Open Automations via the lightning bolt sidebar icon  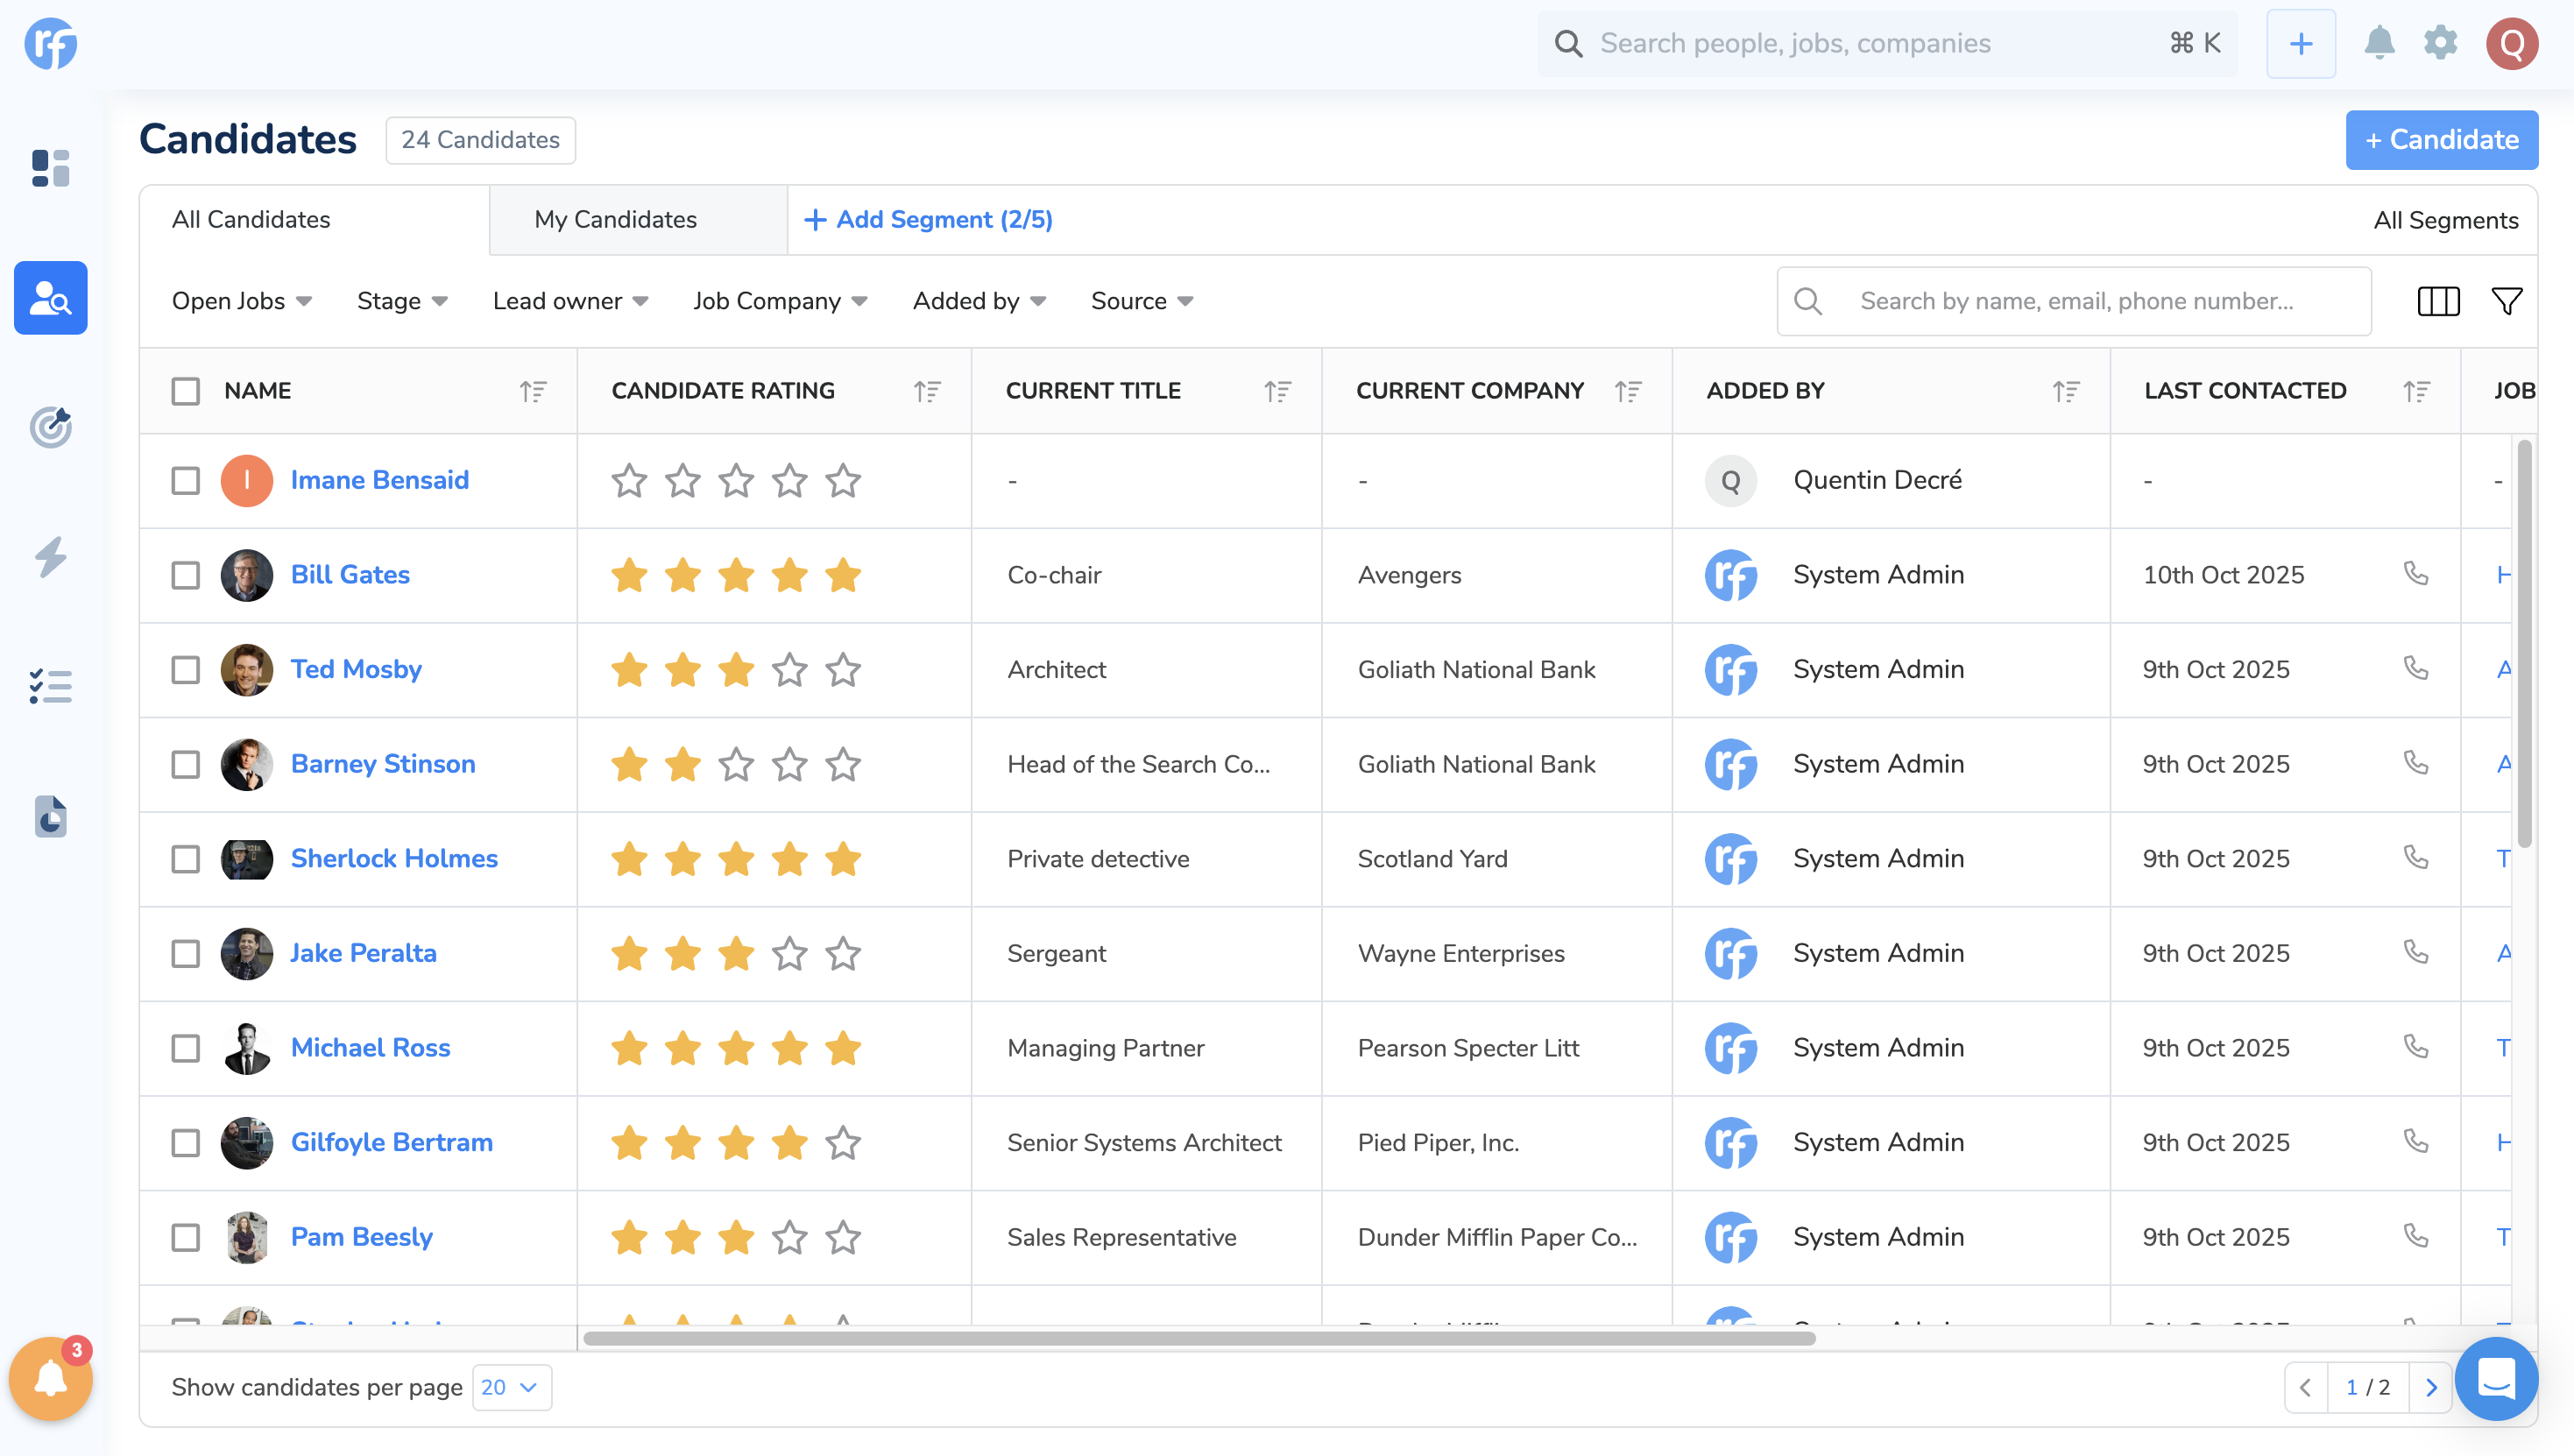click(50, 557)
